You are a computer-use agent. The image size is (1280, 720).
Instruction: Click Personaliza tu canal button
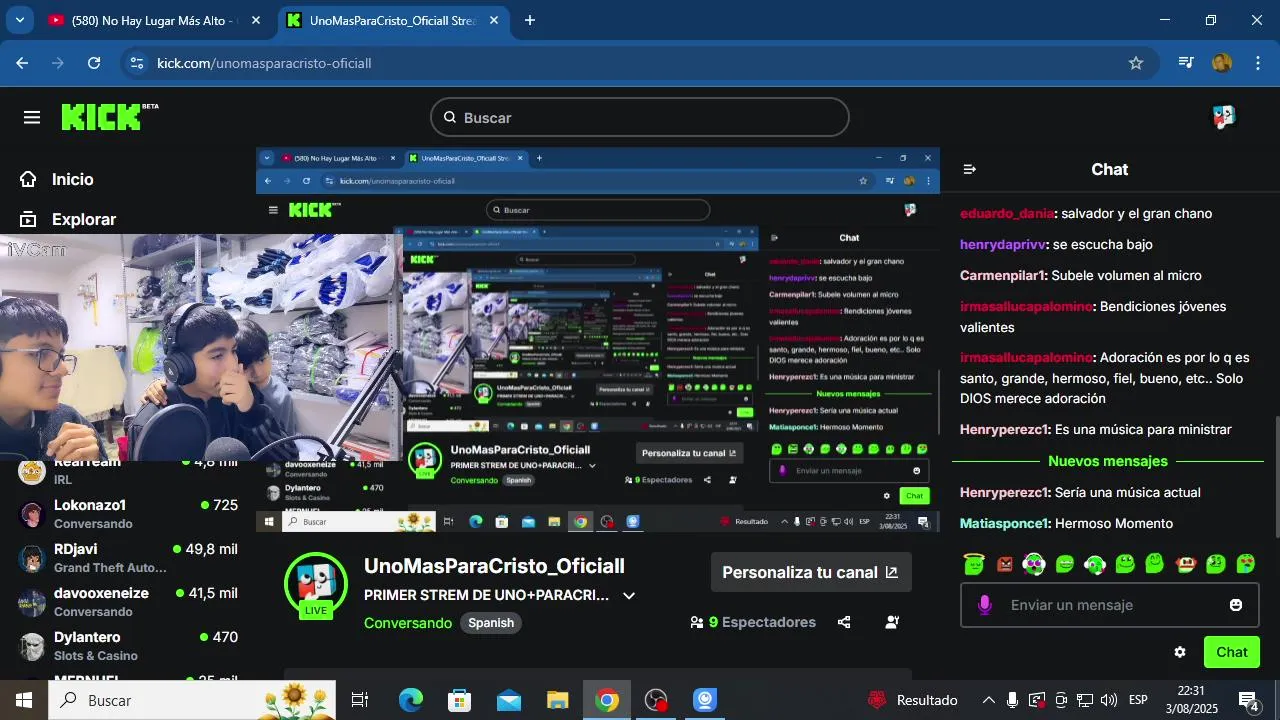point(811,572)
